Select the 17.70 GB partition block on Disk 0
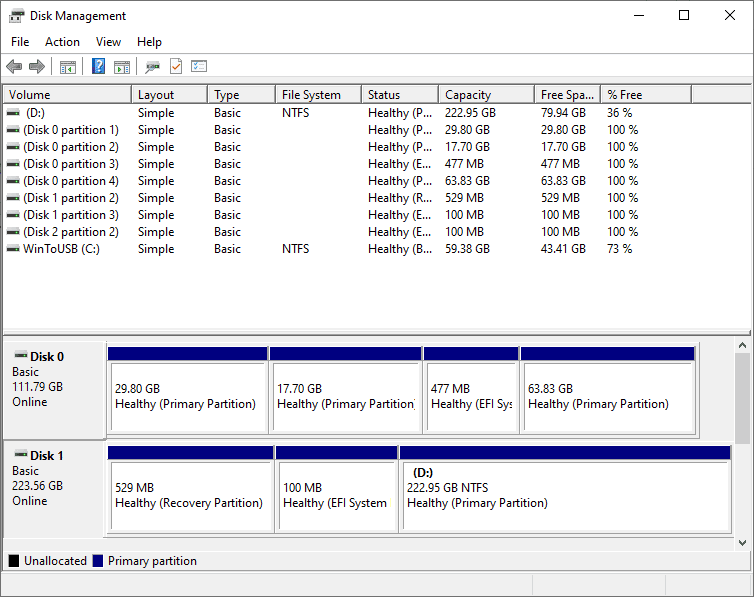The width and height of the screenshot is (754, 597). point(345,390)
